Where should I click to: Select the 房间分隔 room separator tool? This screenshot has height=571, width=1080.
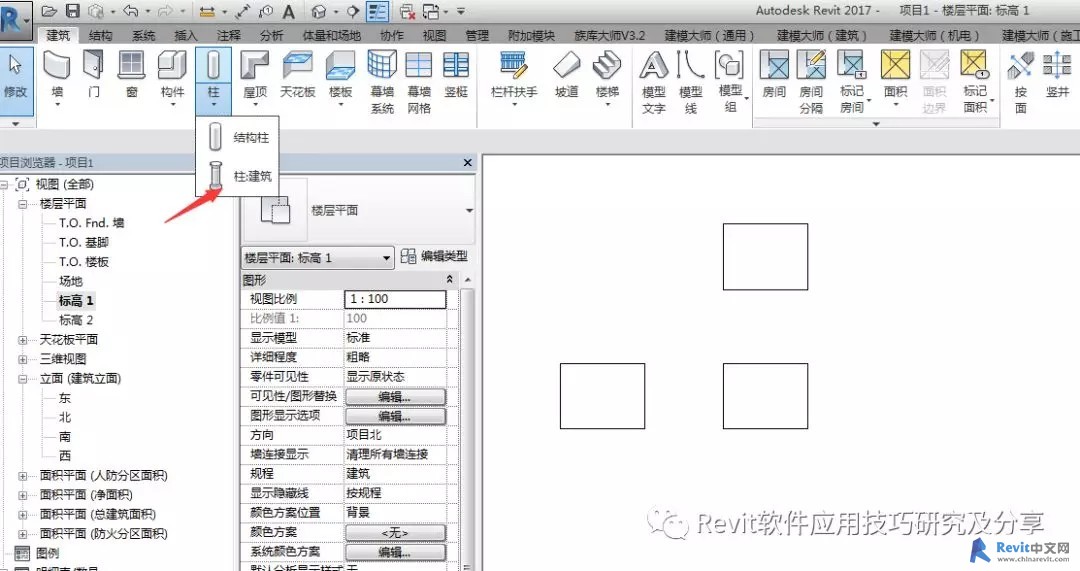(811, 81)
